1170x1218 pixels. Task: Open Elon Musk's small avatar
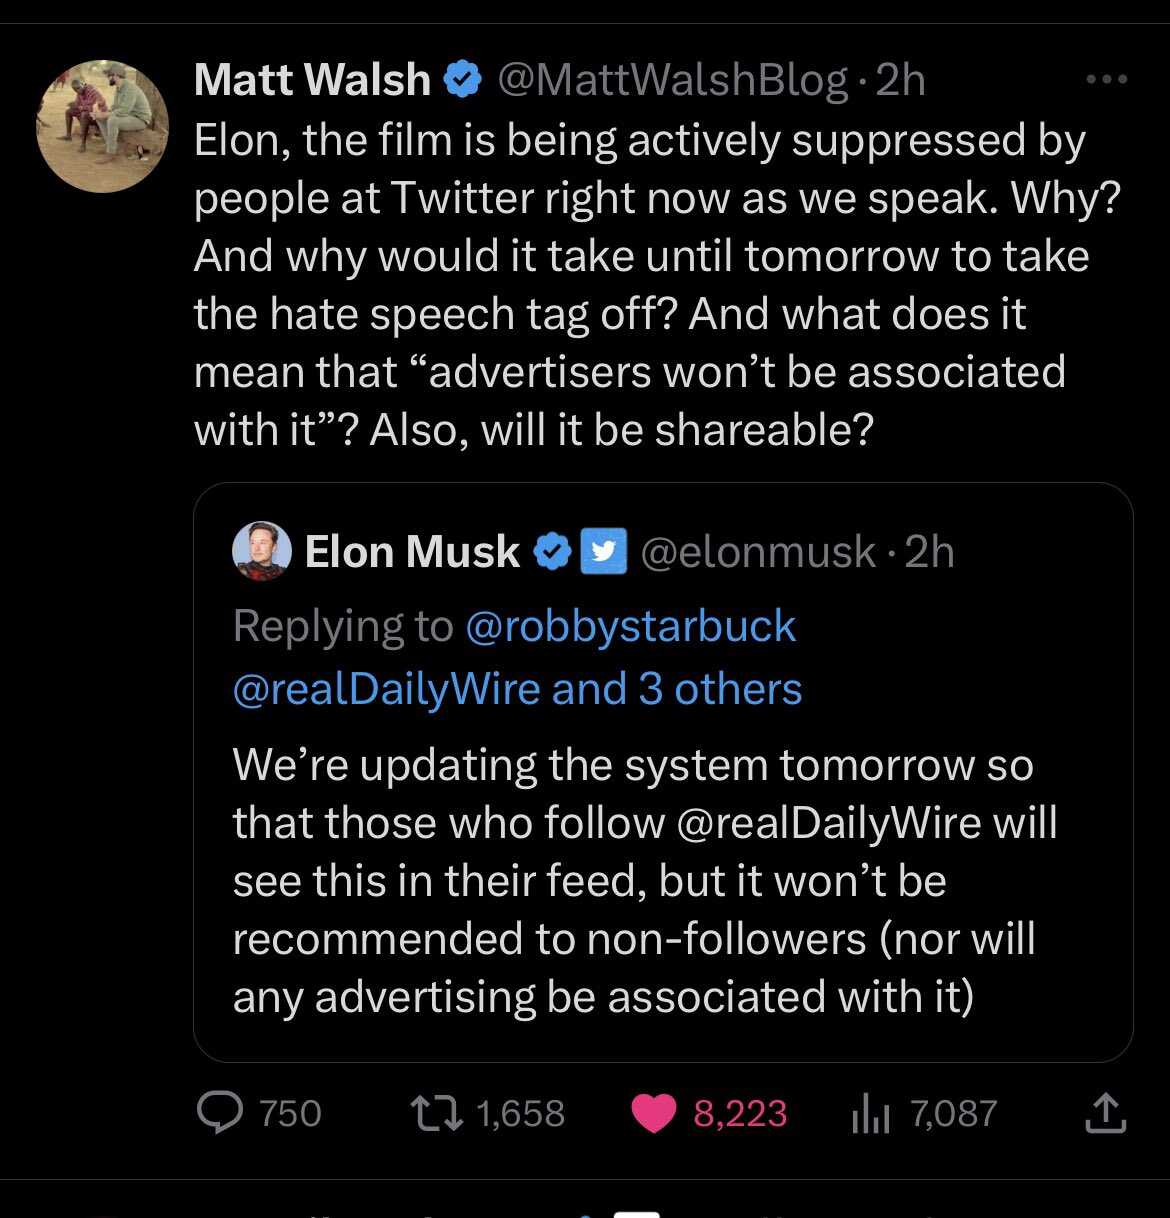coord(262,552)
